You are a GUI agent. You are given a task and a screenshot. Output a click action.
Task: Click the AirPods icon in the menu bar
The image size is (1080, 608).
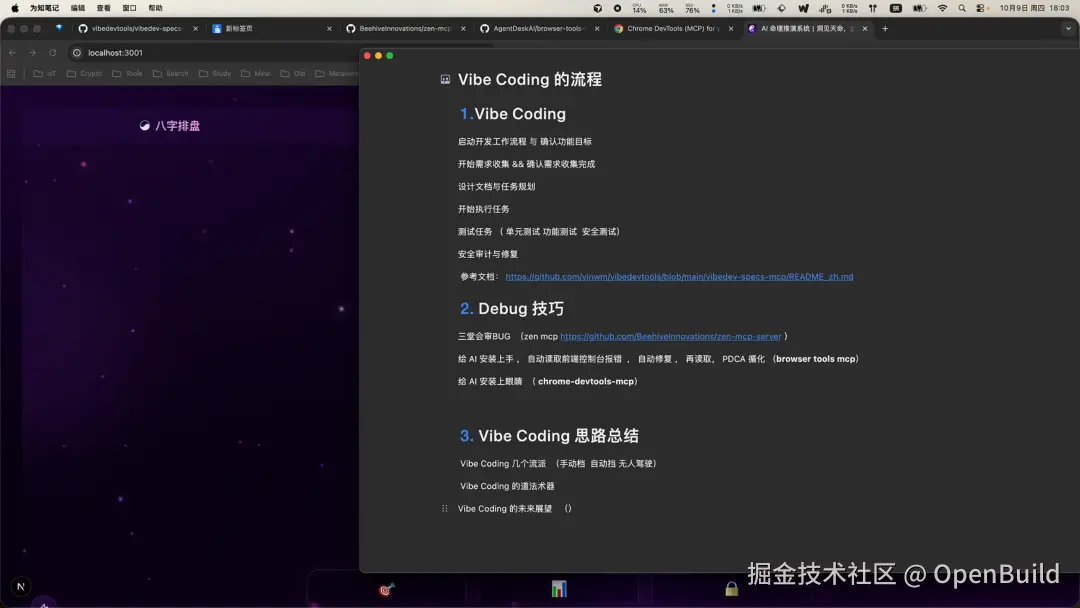tap(873, 8)
